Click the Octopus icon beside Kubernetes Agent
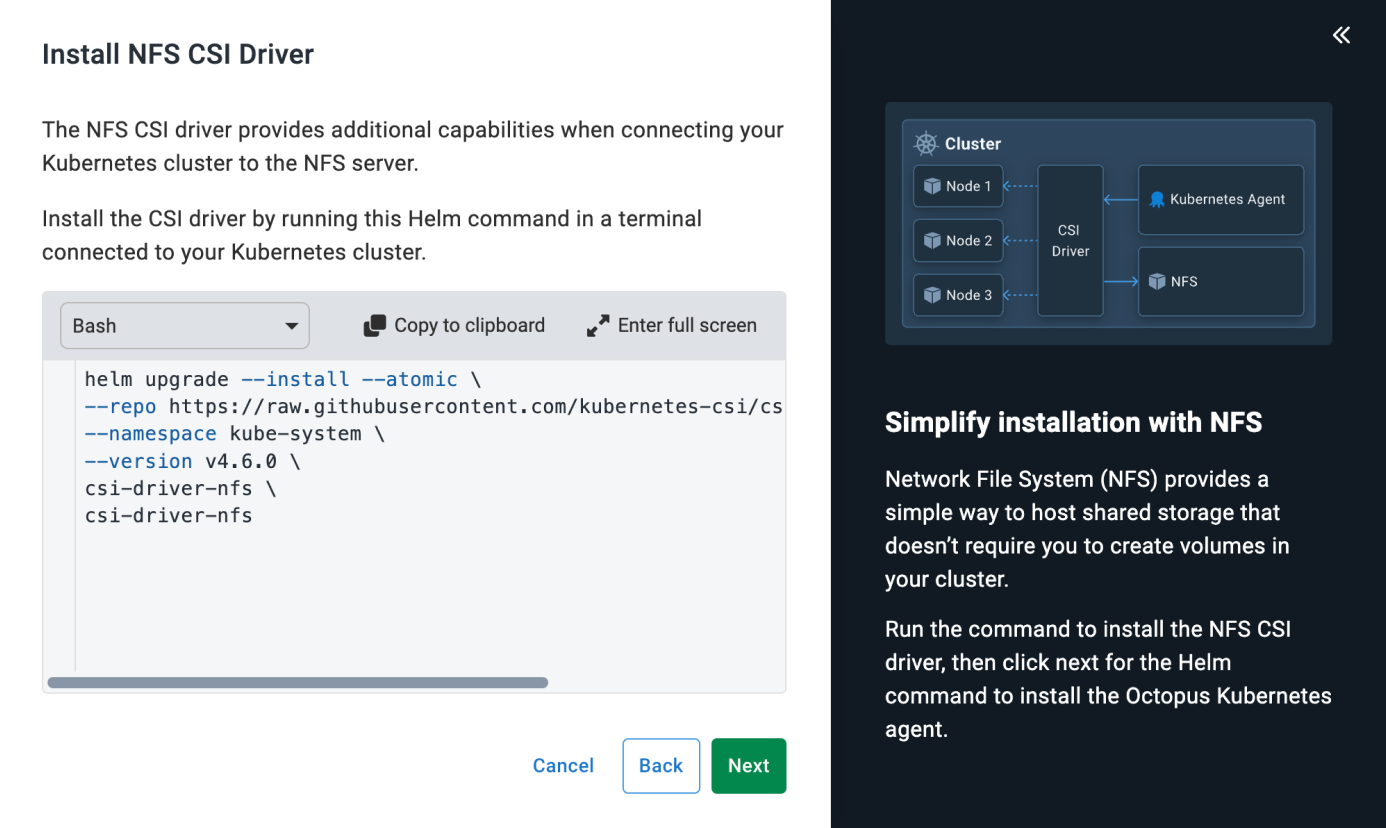The image size is (1386, 828). 1157,199
